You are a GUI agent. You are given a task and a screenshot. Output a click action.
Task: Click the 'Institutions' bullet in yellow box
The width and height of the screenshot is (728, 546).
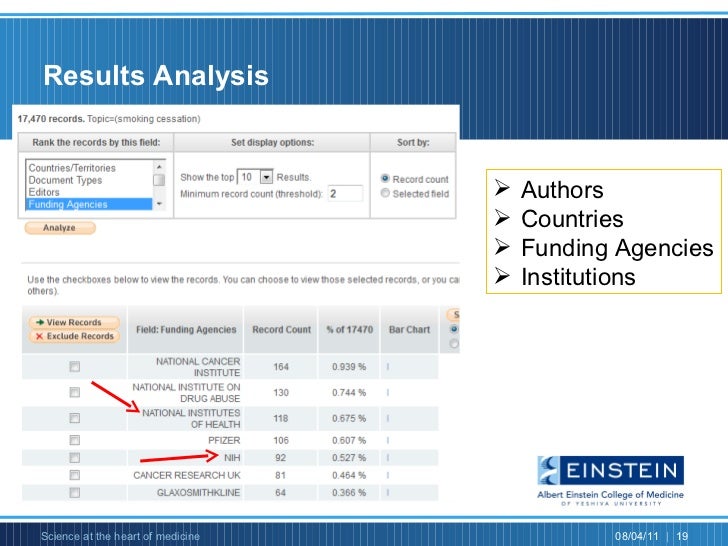(x=578, y=277)
